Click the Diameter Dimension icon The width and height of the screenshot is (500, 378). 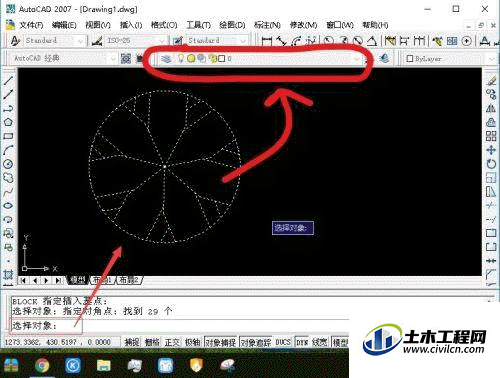pos(358,41)
